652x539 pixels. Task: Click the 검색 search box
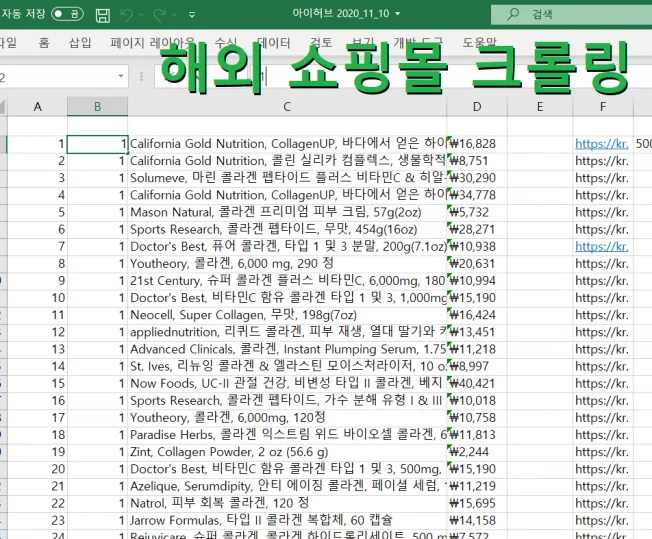[x=571, y=15]
